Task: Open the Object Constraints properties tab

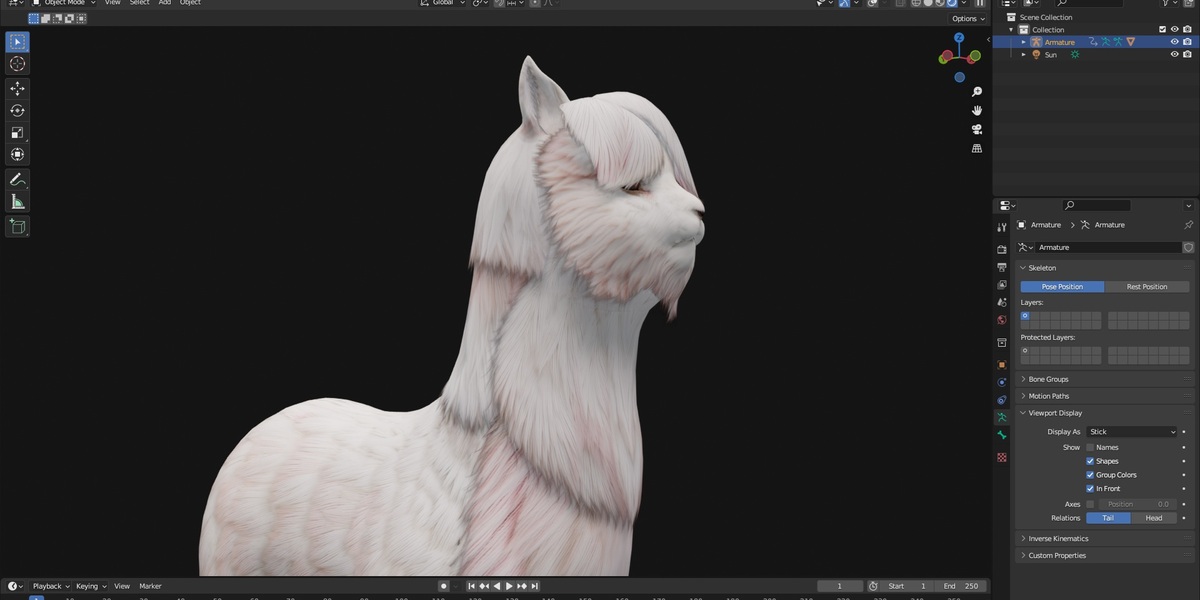Action: coord(1002,400)
